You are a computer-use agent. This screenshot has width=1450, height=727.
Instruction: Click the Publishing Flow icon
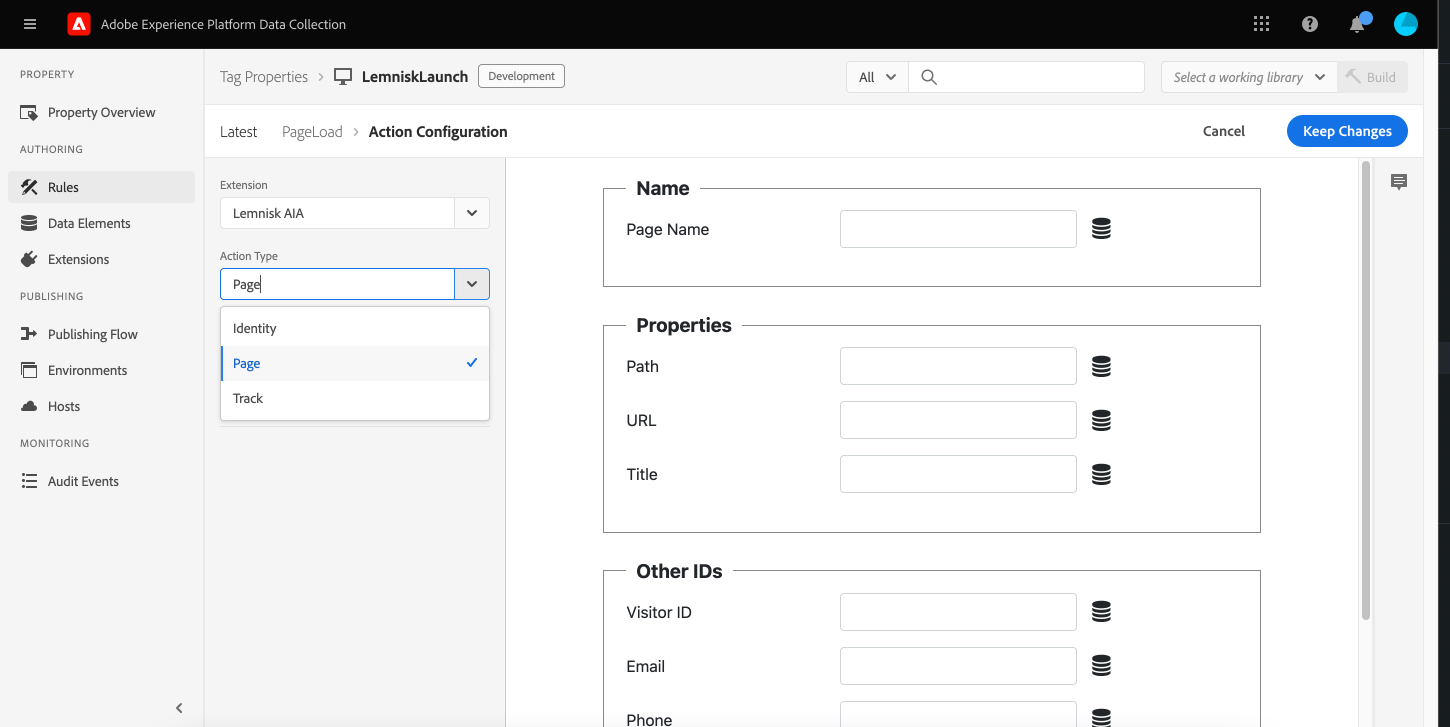coord(29,334)
